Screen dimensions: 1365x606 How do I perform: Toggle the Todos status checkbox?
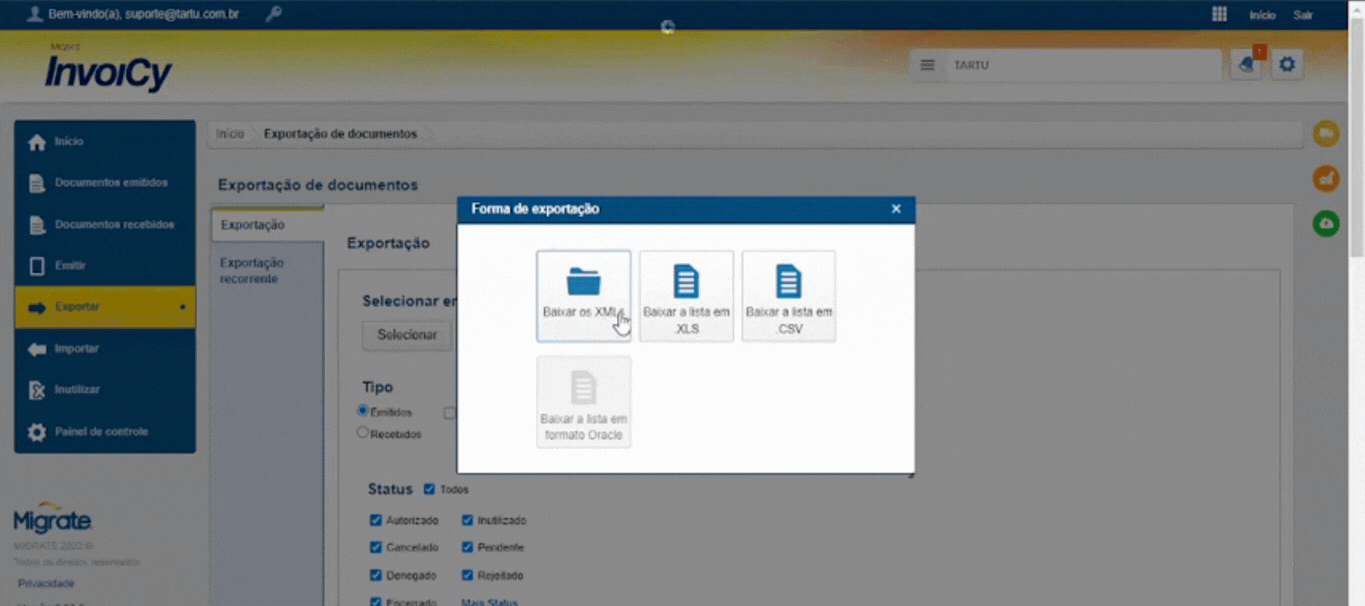429,489
